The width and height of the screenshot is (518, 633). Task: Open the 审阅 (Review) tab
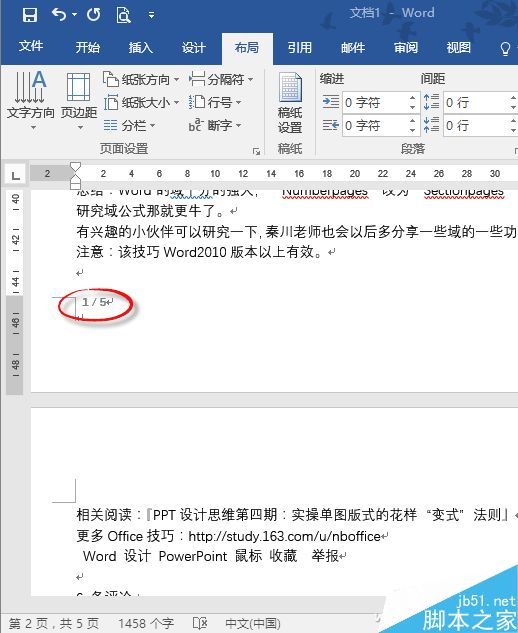tap(406, 48)
